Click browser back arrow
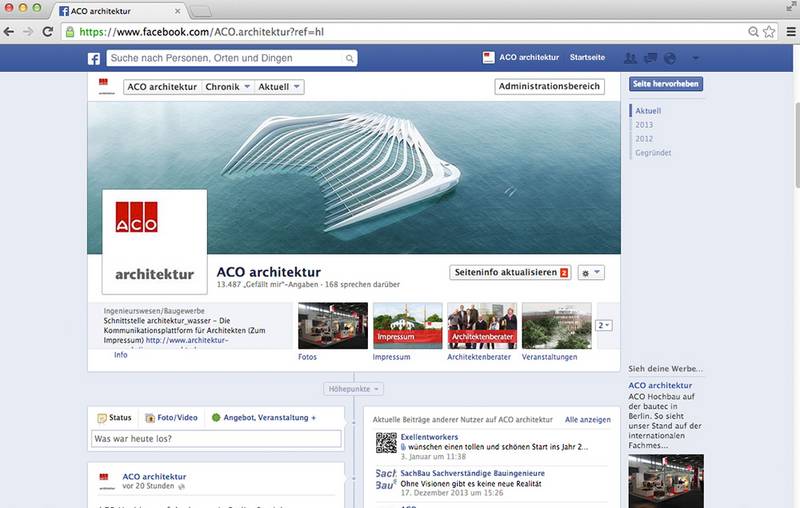Viewport: 800px width, 508px height. pyautogui.click(x=9, y=32)
